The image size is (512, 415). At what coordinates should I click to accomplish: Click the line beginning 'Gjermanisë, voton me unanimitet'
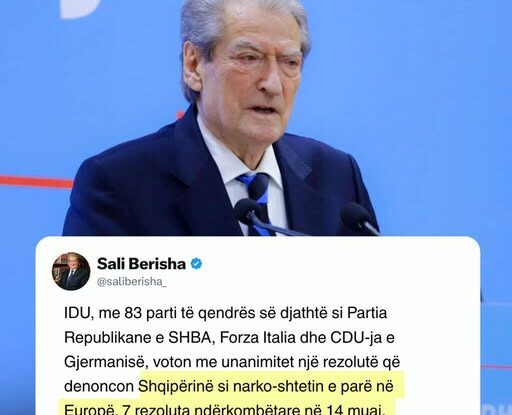[232, 362]
